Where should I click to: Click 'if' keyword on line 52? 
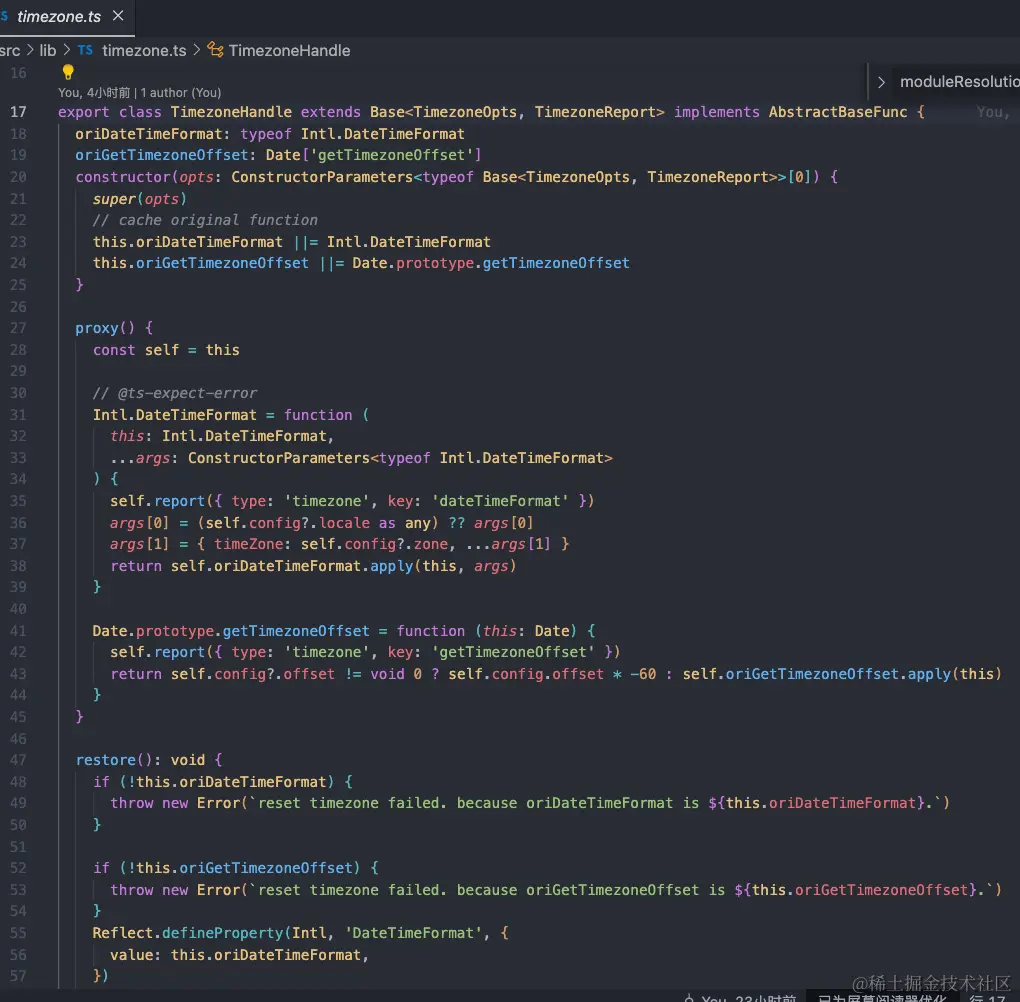pyautogui.click(x=101, y=868)
